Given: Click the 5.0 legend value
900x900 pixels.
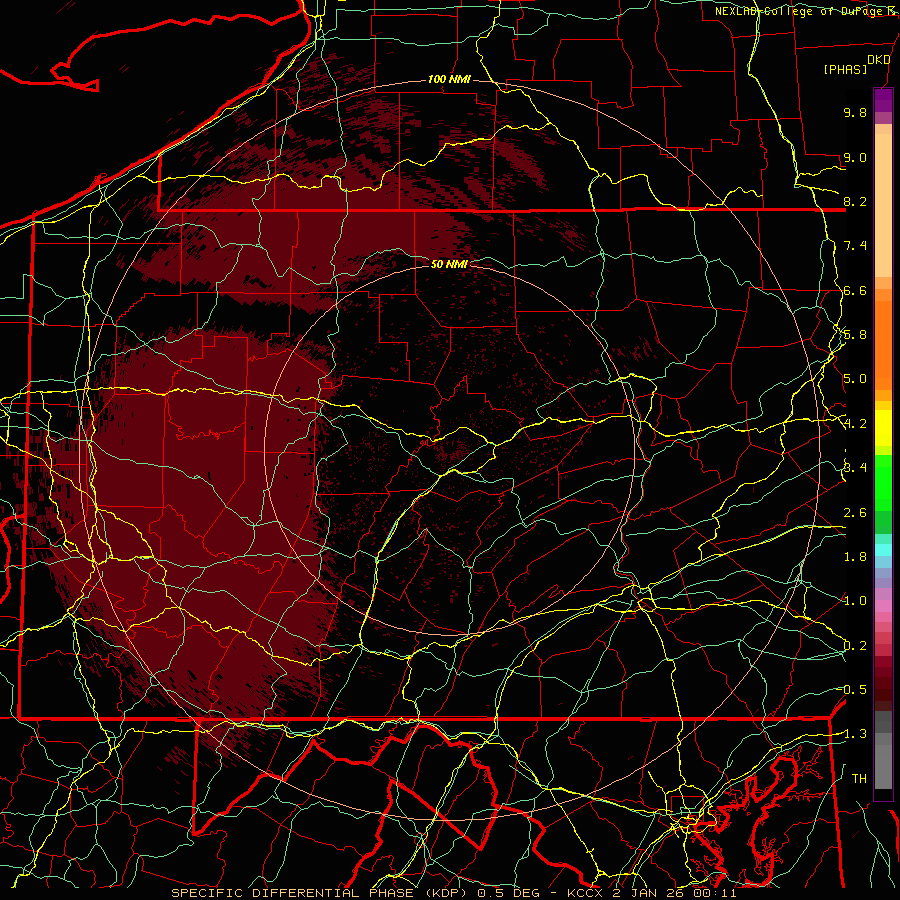Looking at the screenshot, I should click(x=855, y=379).
